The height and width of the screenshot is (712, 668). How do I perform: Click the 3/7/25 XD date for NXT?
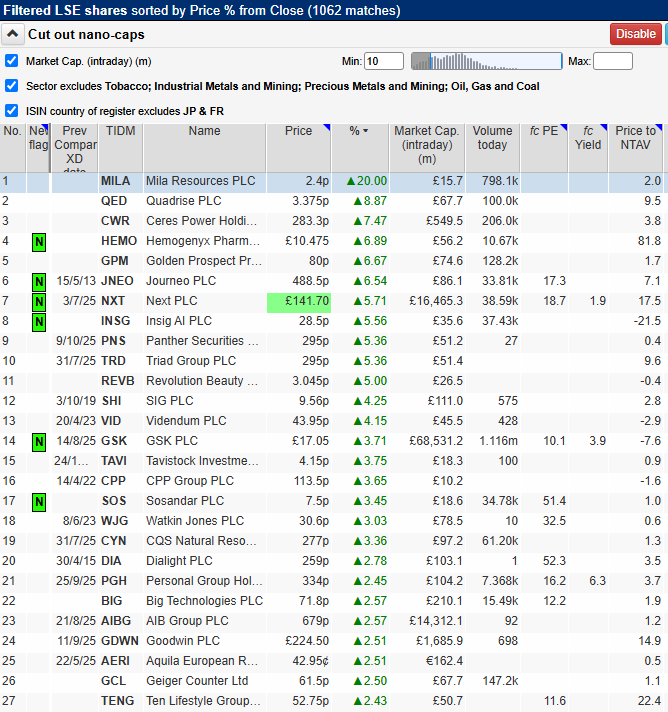click(79, 301)
